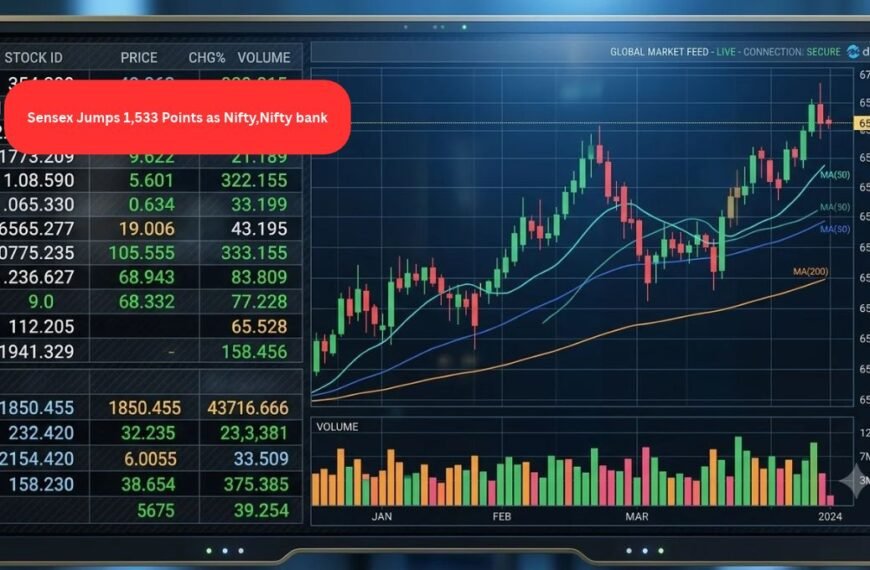870x570 pixels.
Task: Click the price value 5.601
Action: tap(151, 180)
